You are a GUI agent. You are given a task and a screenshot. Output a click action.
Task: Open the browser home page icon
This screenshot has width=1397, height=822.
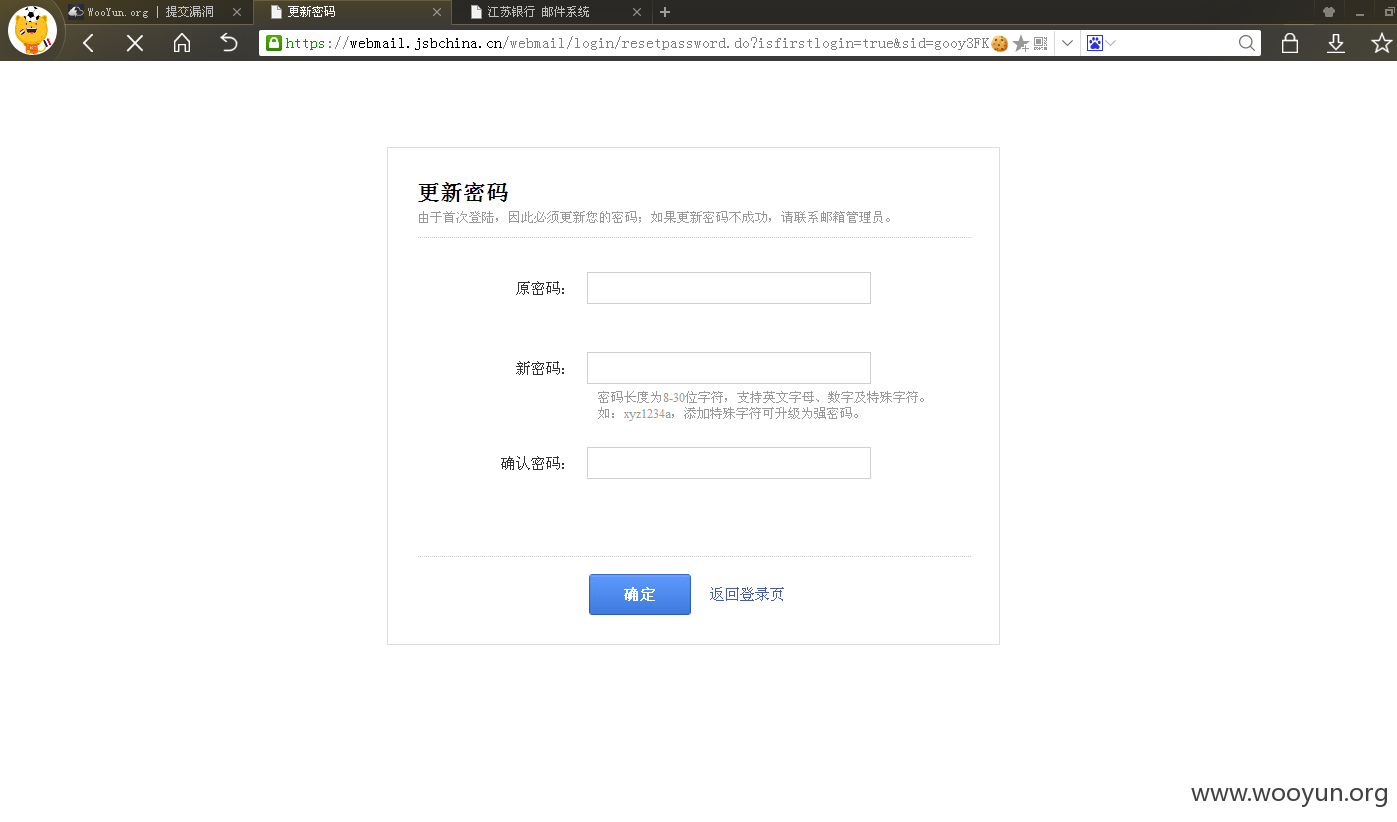click(182, 43)
